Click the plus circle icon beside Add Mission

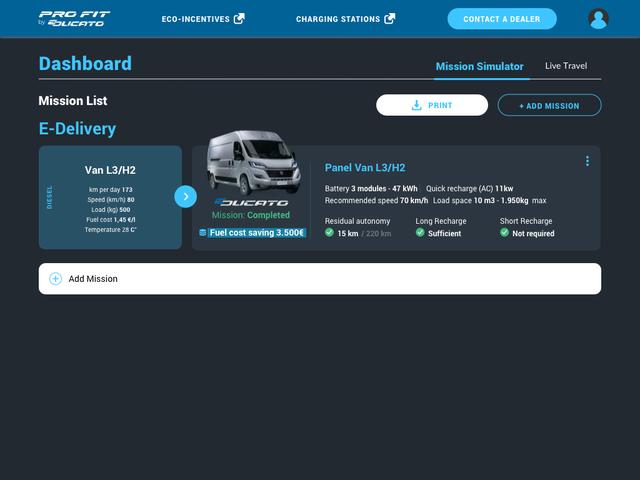56,279
